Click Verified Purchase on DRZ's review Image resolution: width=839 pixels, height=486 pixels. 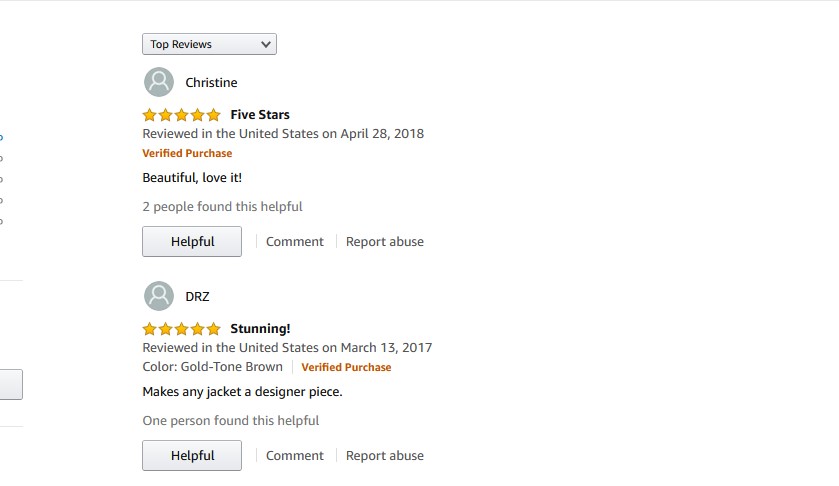[346, 368]
